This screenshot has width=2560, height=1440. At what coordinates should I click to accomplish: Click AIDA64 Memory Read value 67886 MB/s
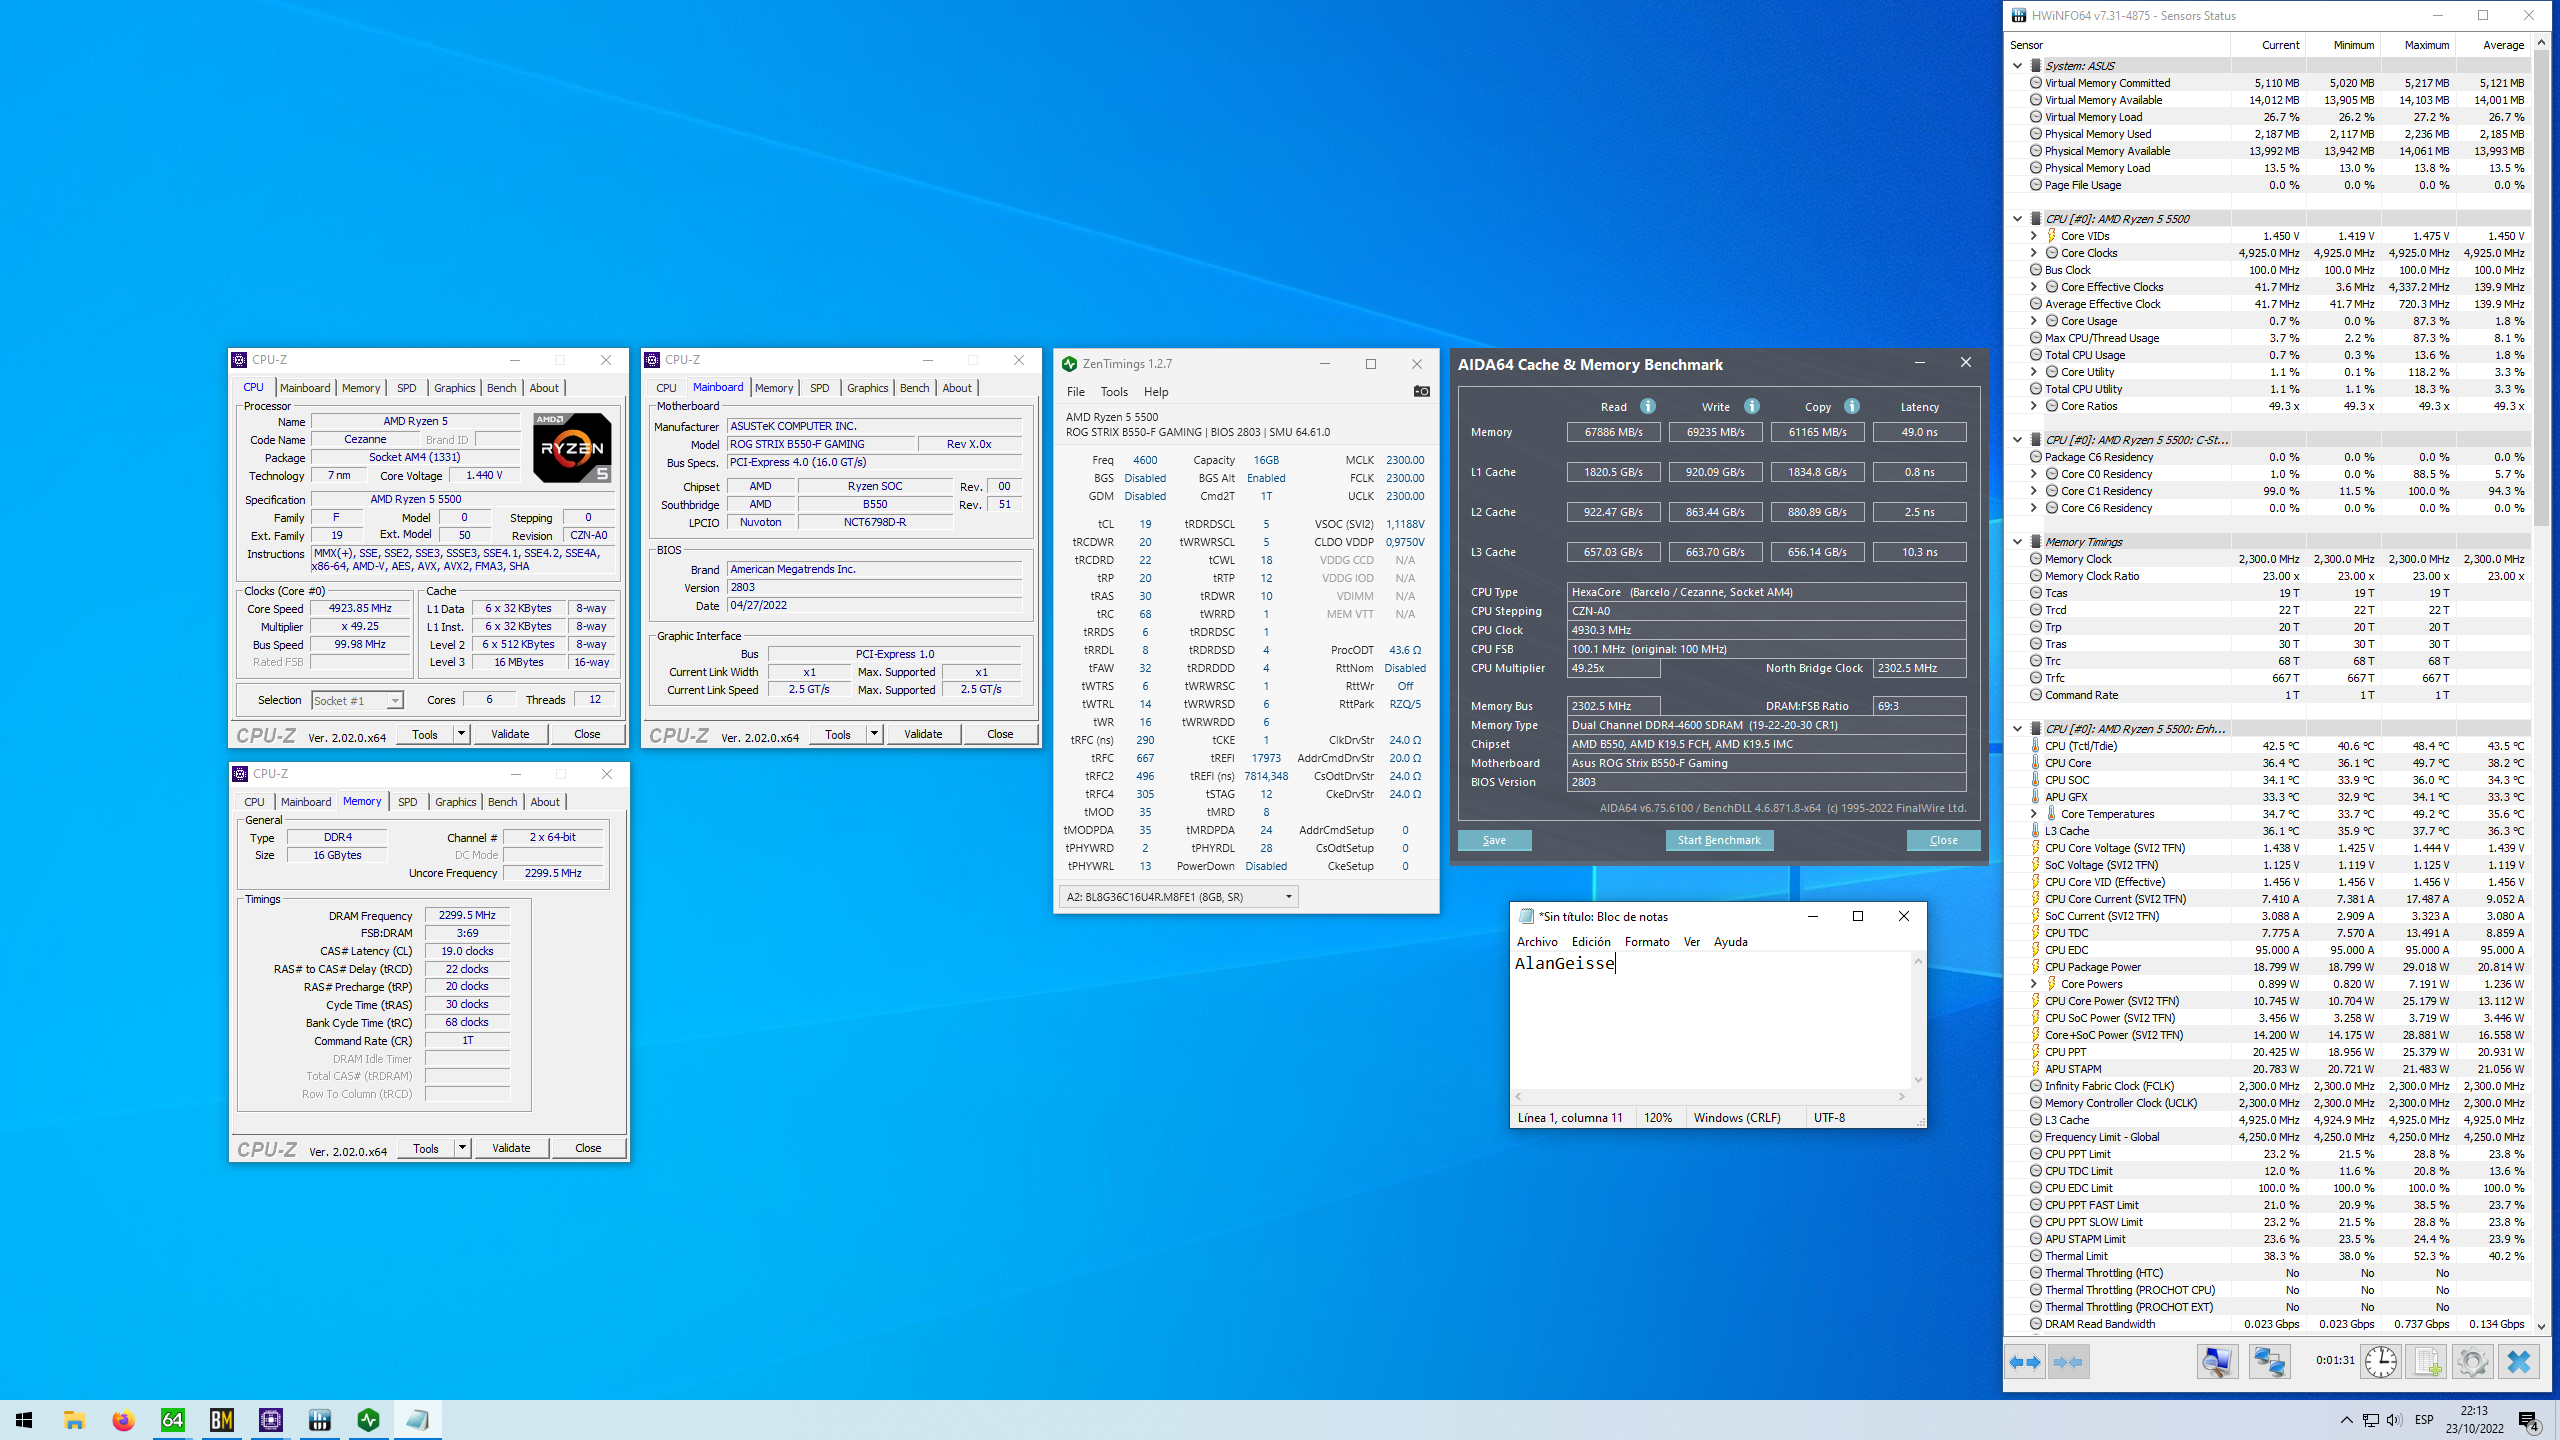pyautogui.click(x=1613, y=432)
